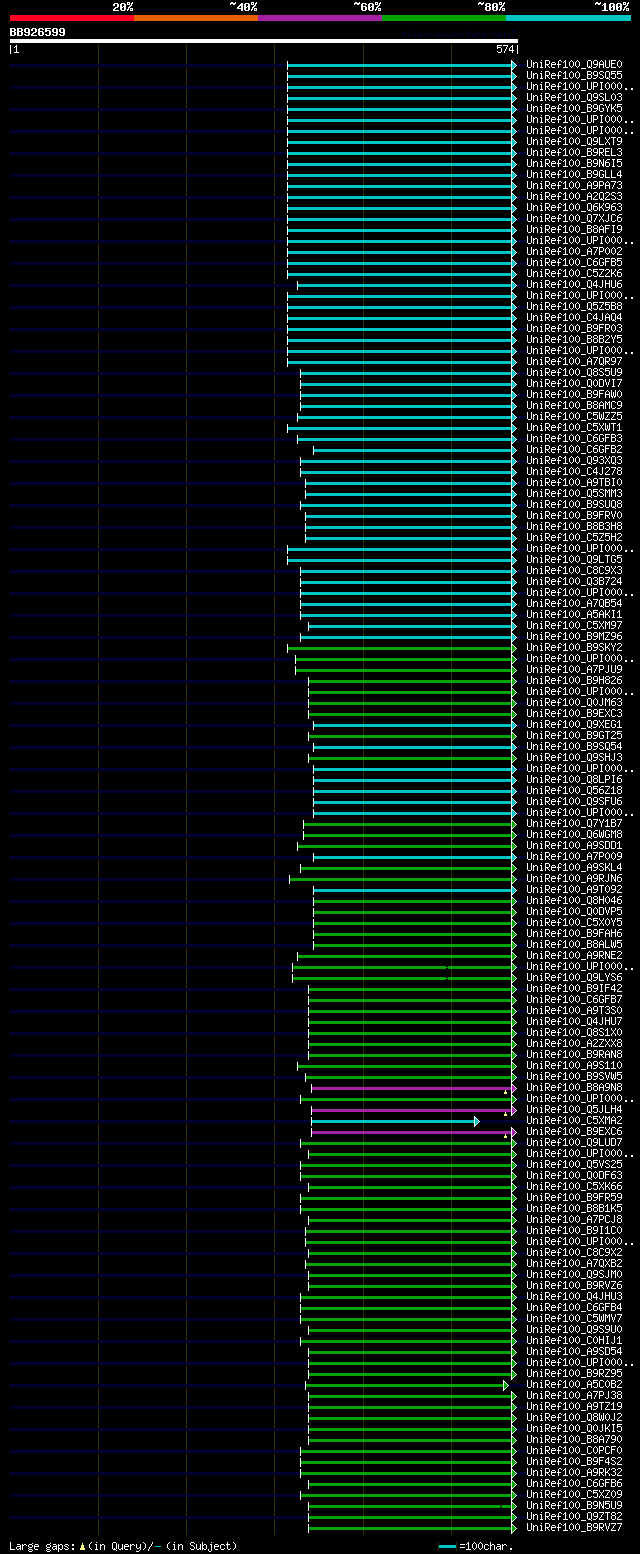Open hit UniRef100_Q9SLO3

coord(574,98)
